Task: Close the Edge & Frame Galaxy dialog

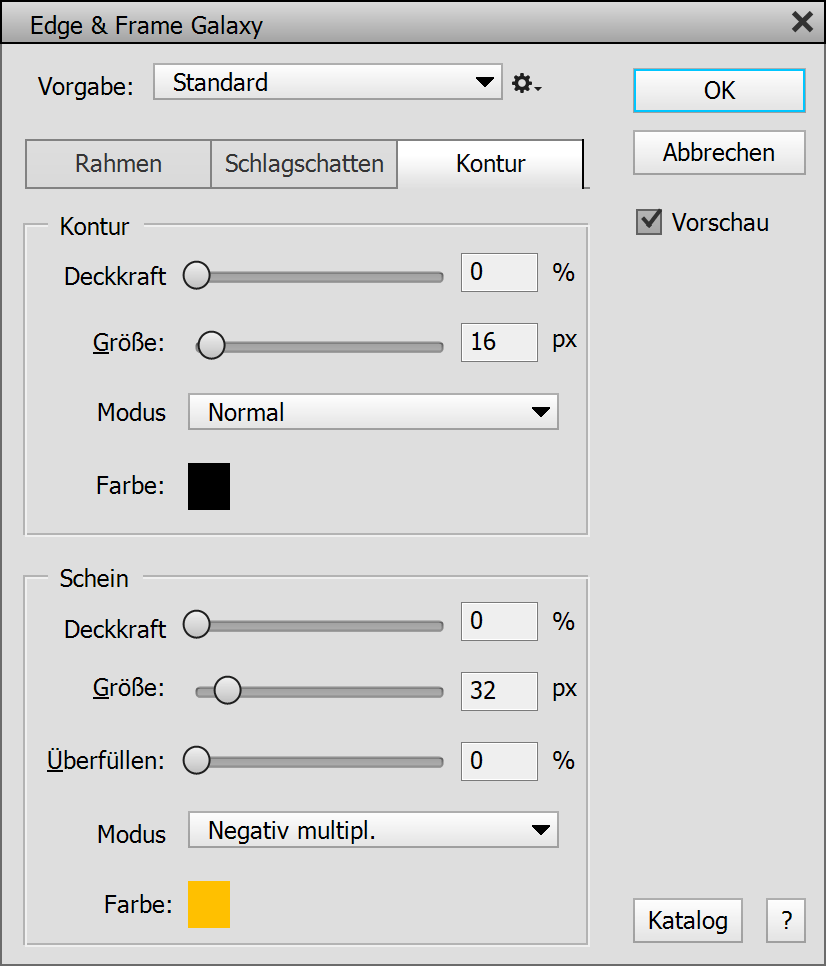Action: 802,22
